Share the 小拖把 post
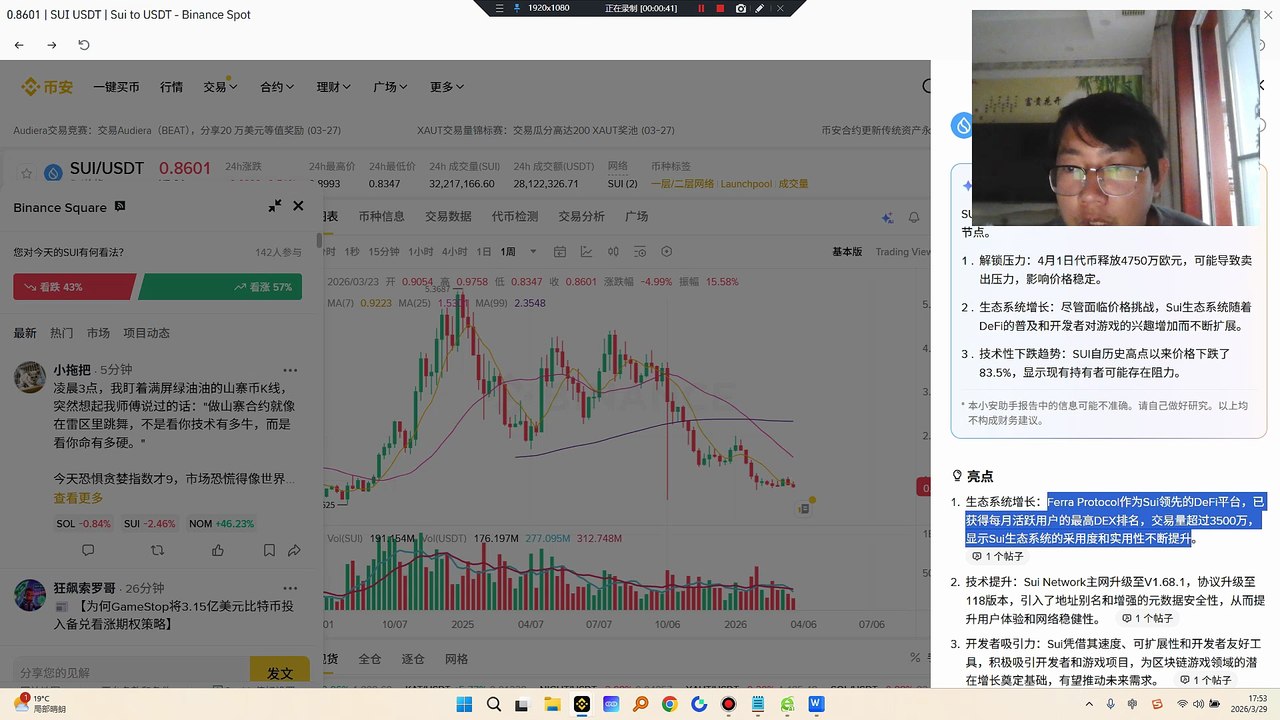 [294, 550]
